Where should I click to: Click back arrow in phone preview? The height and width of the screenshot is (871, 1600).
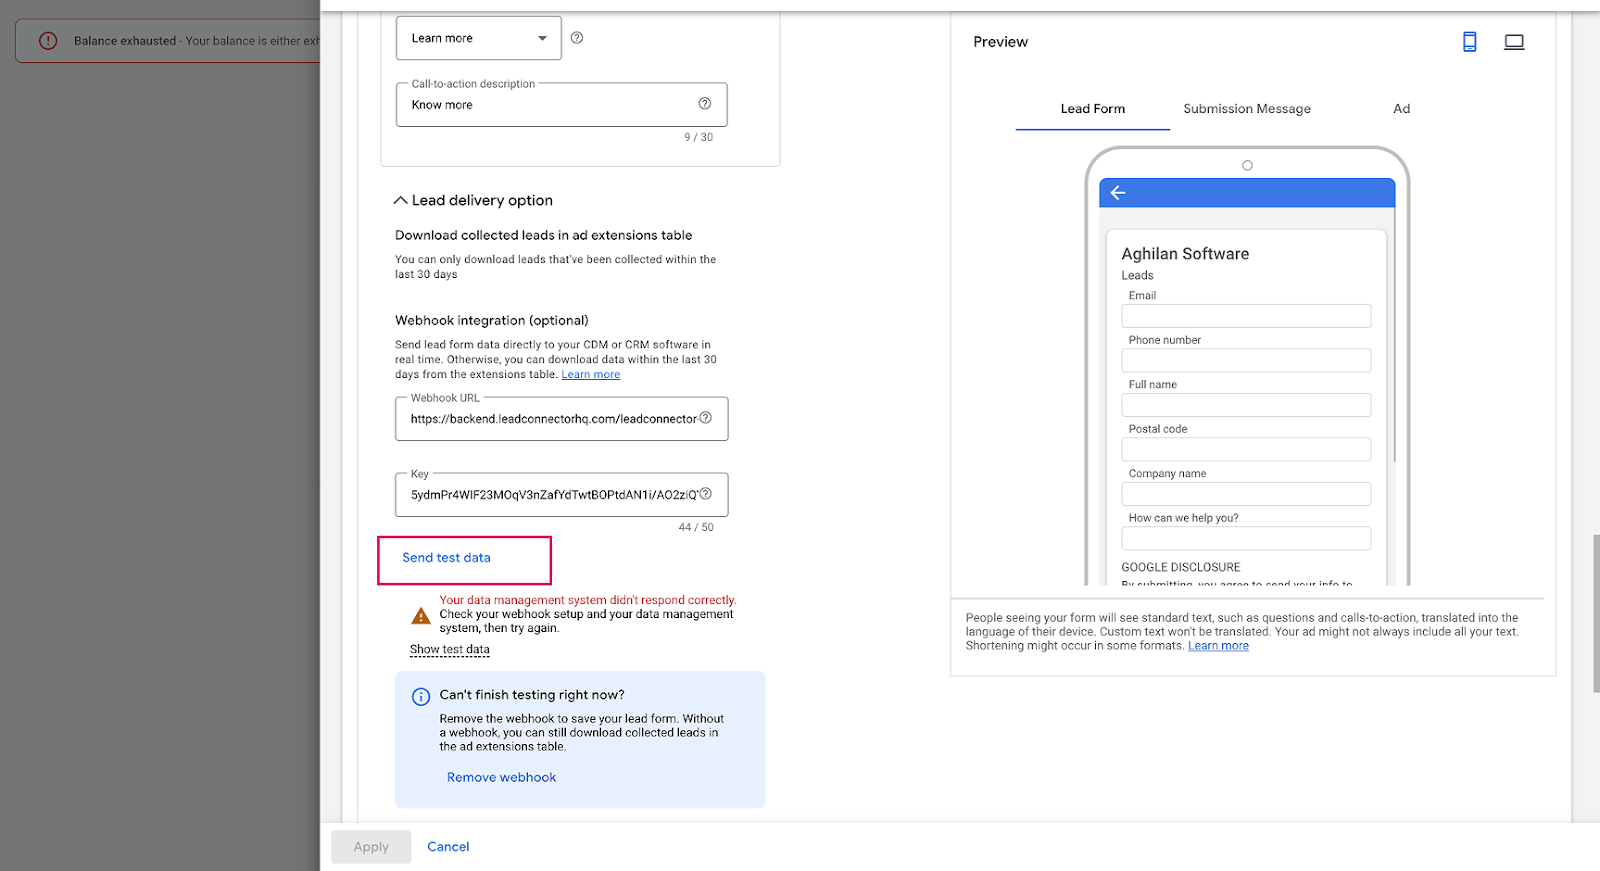tap(1118, 193)
